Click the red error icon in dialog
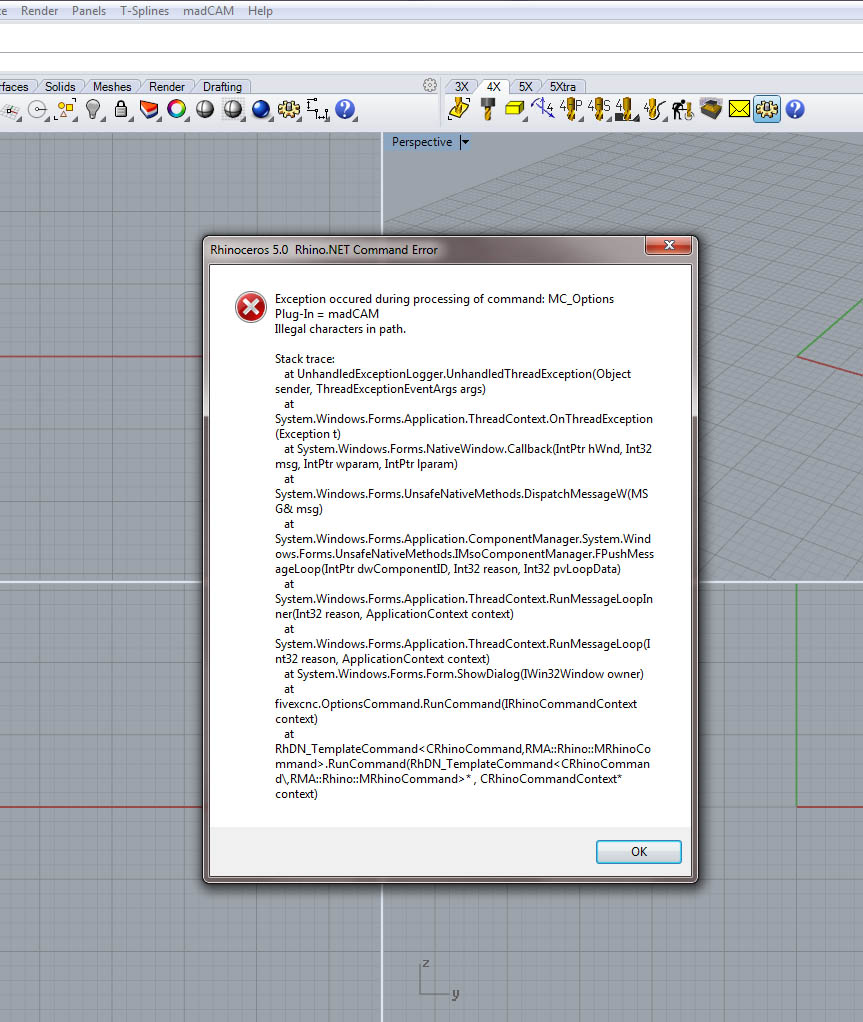The image size is (863, 1022). [251, 307]
